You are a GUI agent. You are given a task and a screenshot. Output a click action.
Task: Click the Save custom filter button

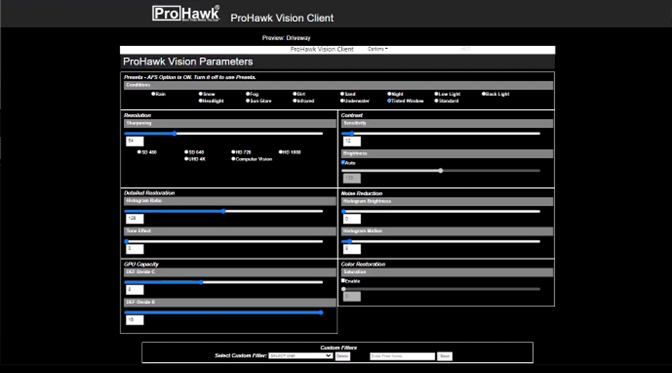[x=444, y=356]
